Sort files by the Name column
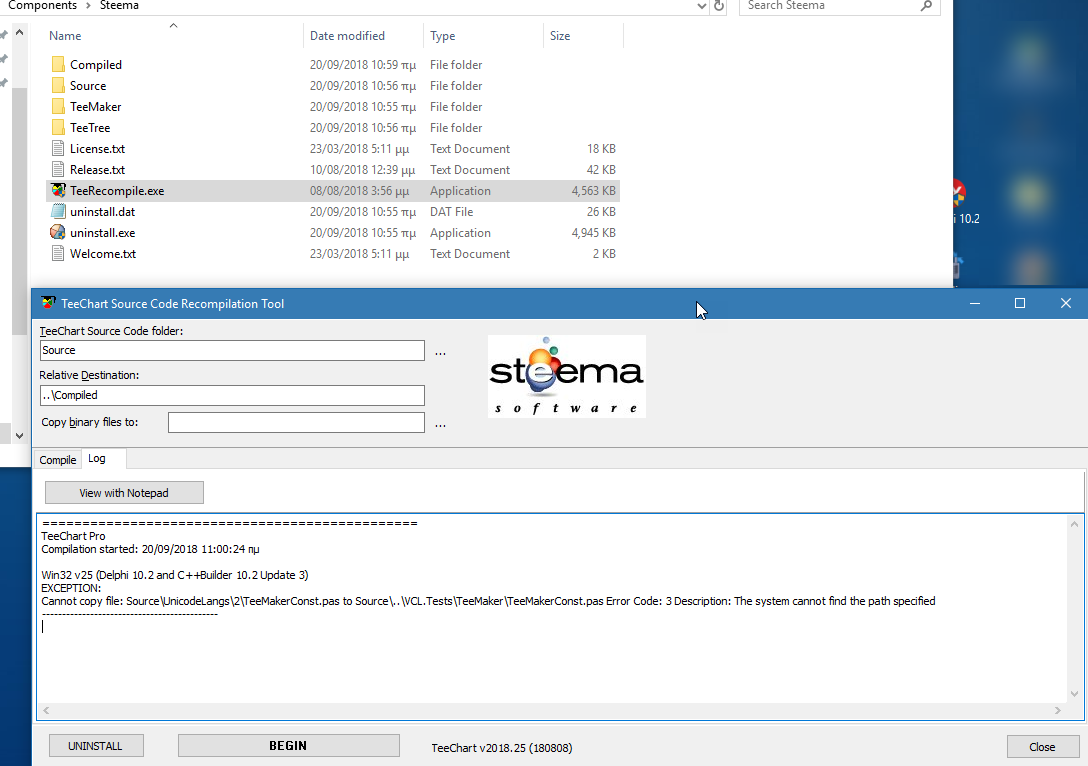The image size is (1088, 766). (x=65, y=36)
